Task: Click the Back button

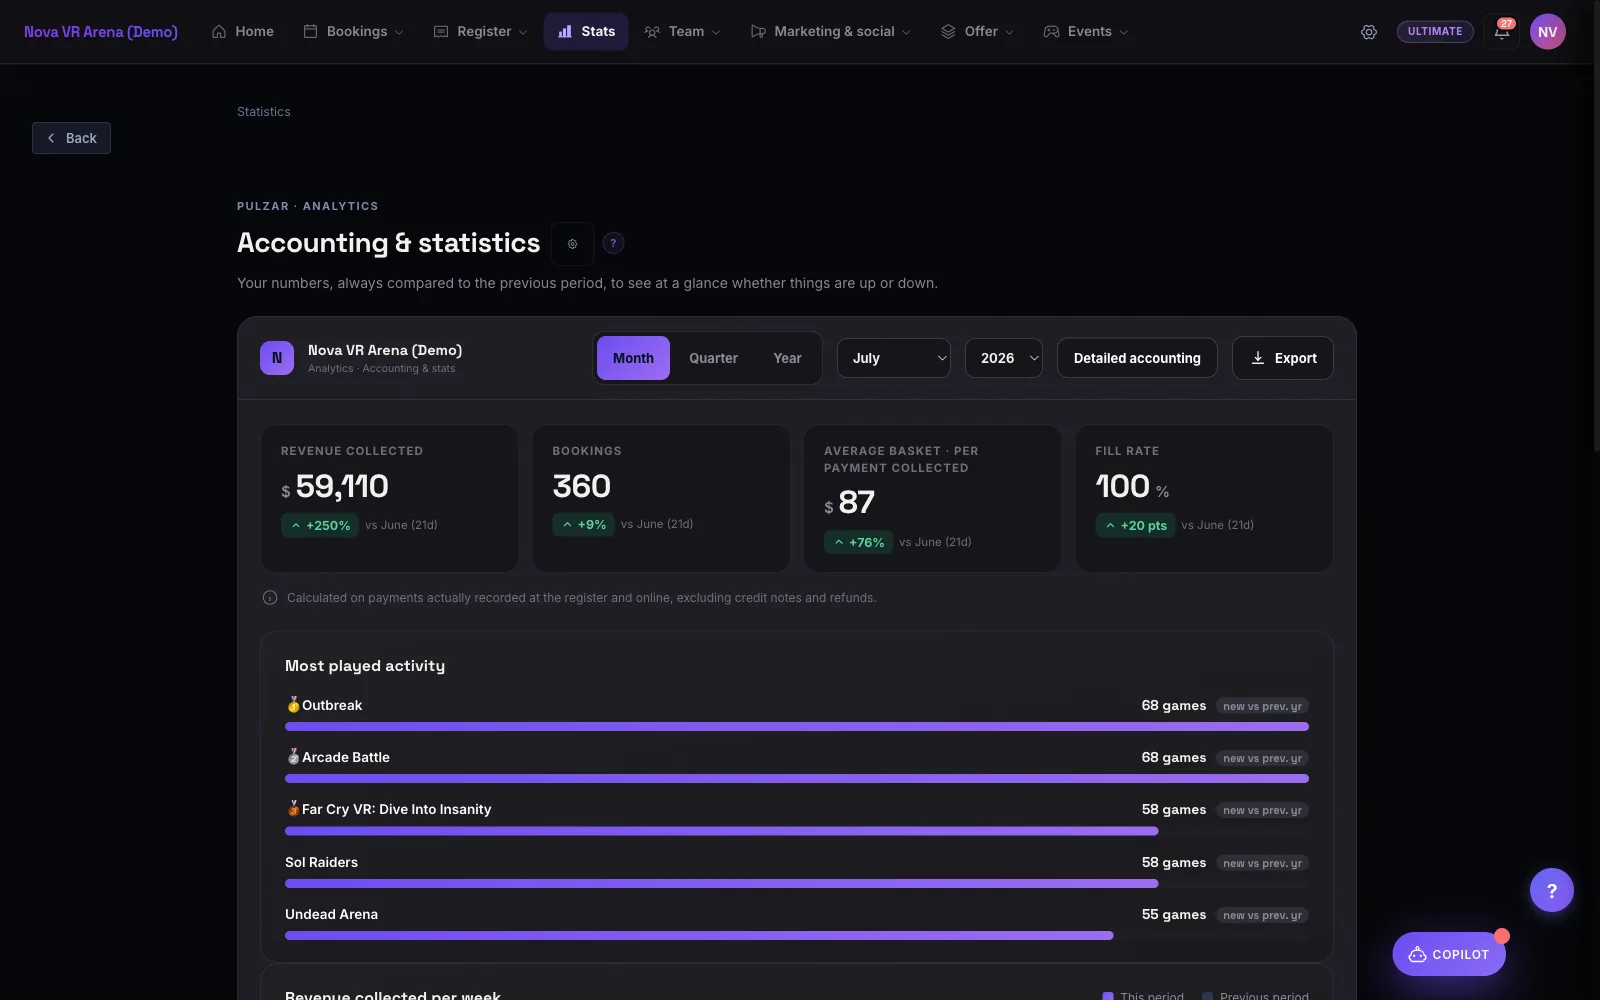Action: 71,138
